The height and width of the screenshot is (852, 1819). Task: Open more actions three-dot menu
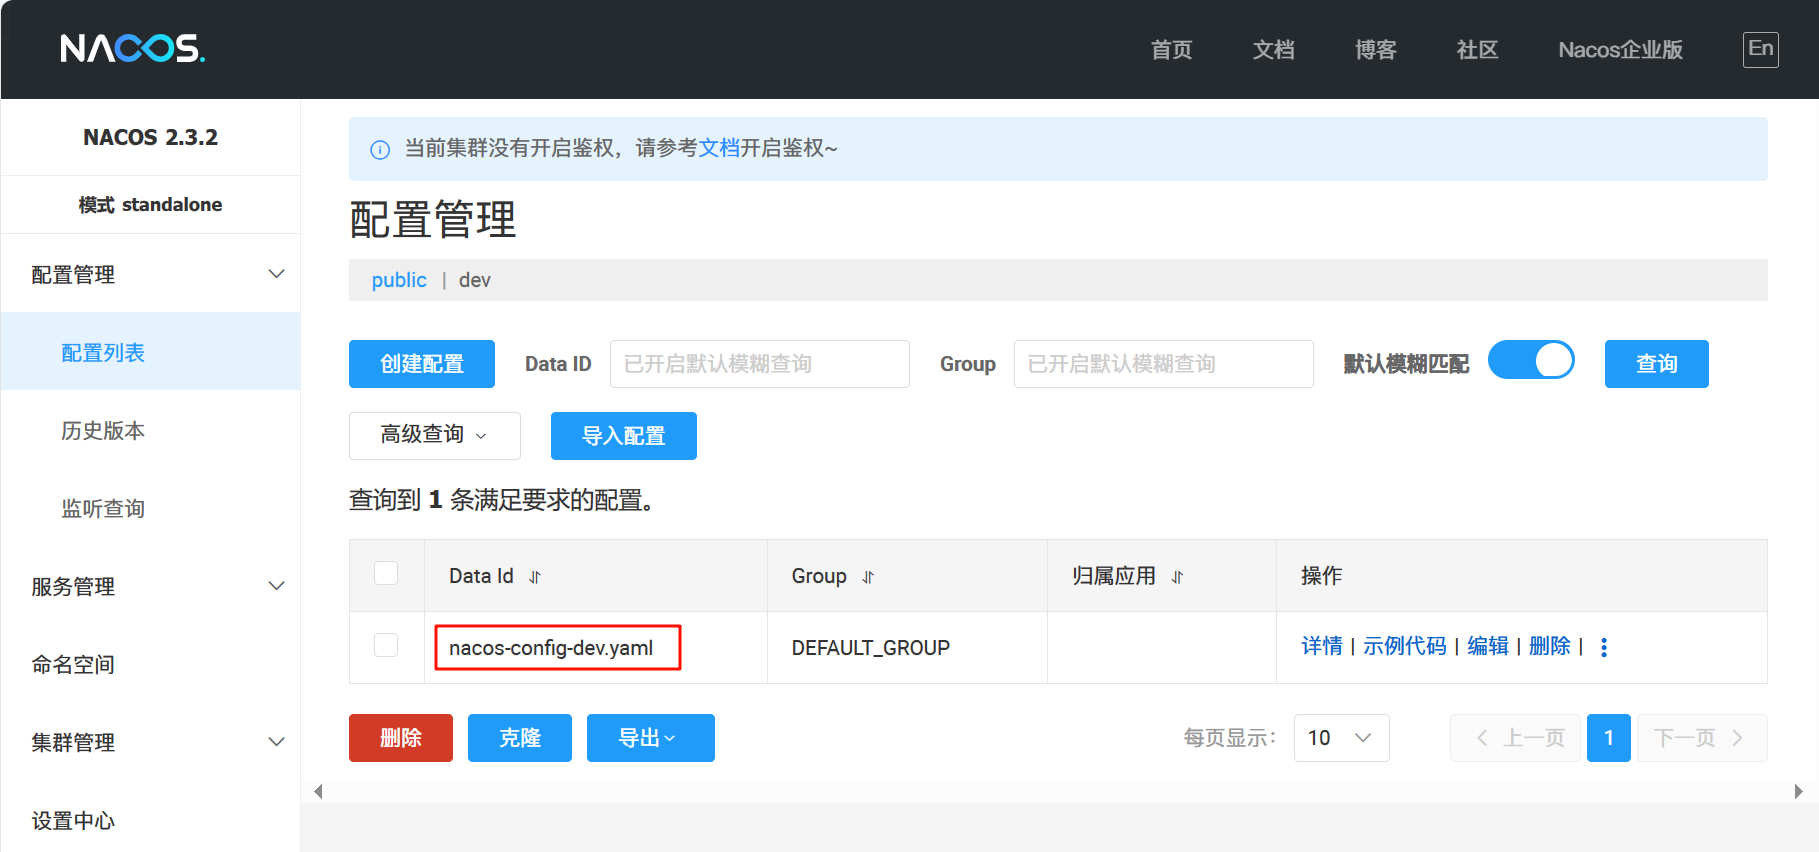1604,647
